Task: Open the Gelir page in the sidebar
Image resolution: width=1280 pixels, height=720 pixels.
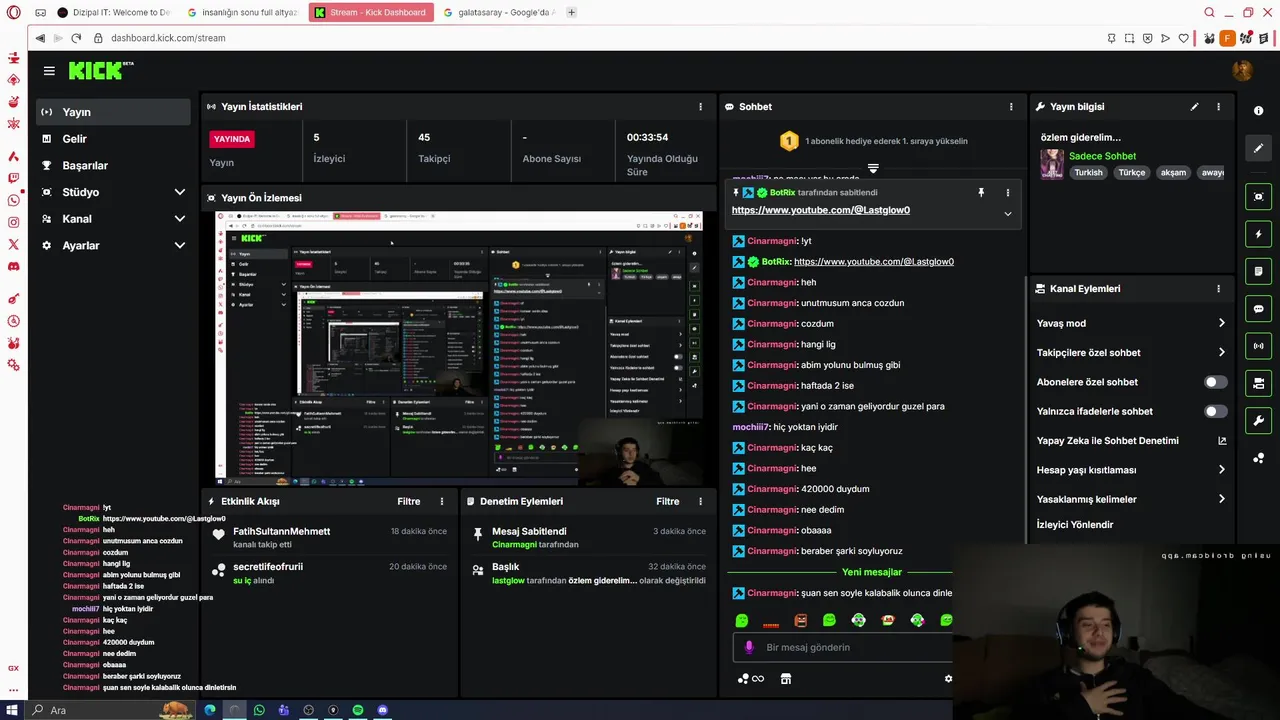Action: pyautogui.click(x=113, y=139)
